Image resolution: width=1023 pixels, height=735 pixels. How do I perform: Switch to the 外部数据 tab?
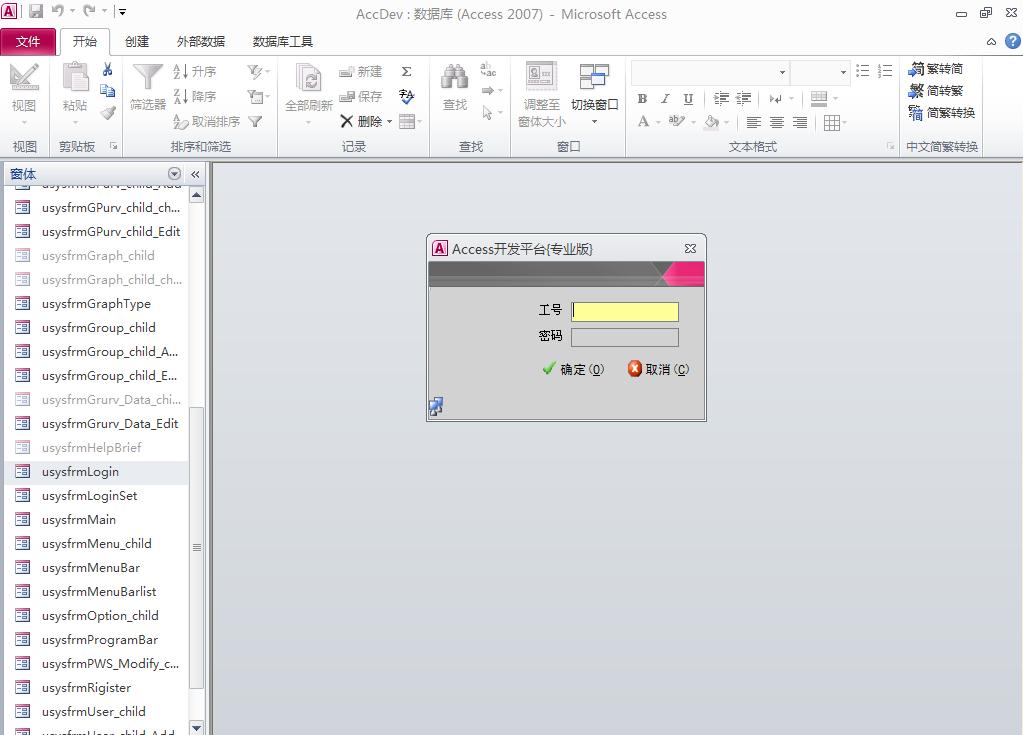pos(201,42)
